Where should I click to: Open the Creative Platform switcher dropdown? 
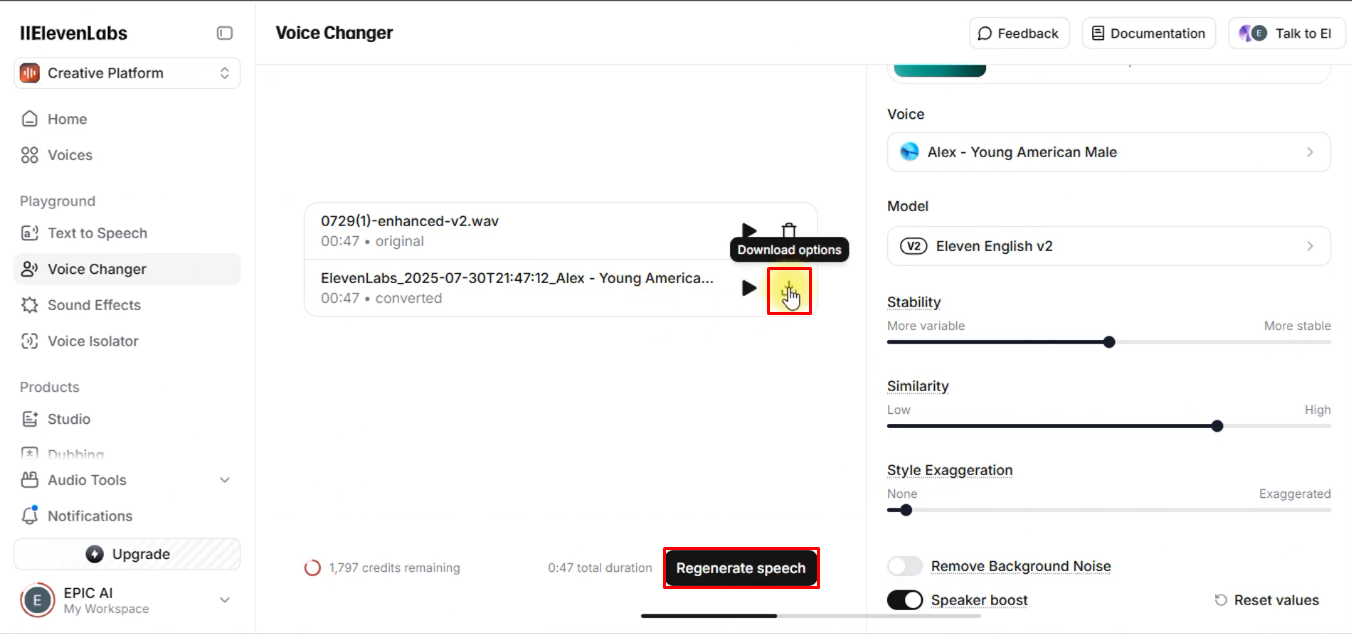pos(127,73)
